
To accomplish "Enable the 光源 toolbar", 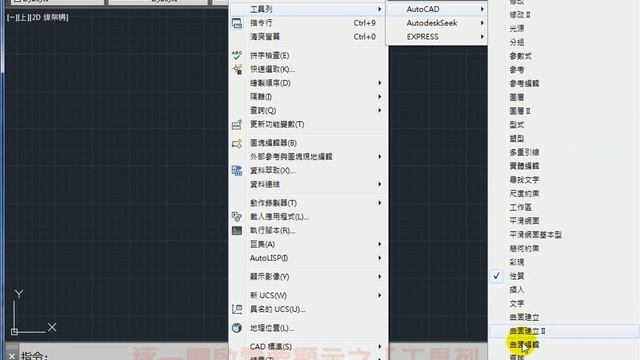I will [x=516, y=29].
